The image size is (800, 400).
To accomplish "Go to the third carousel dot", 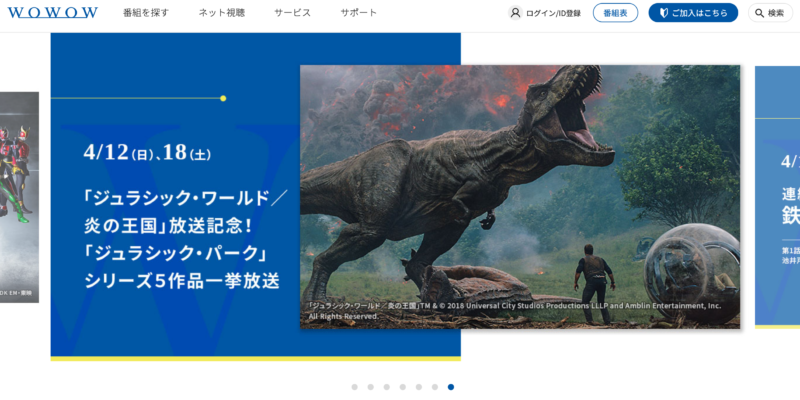I will tap(387, 387).
